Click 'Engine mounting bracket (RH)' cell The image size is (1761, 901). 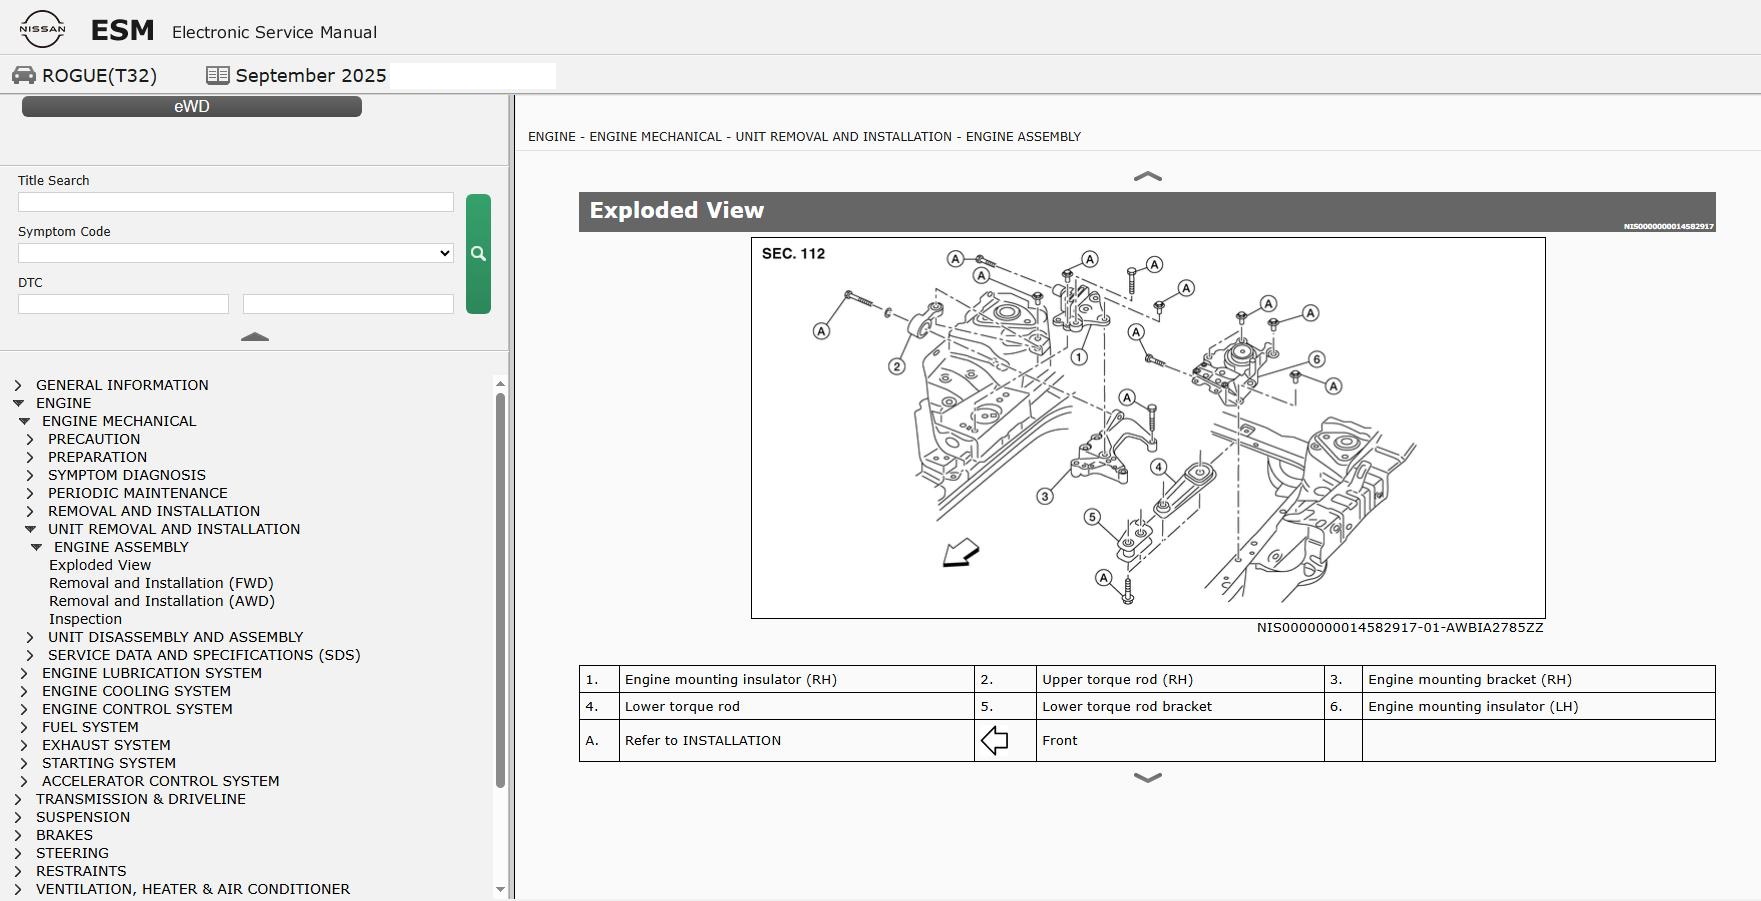pyautogui.click(x=1538, y=679)
